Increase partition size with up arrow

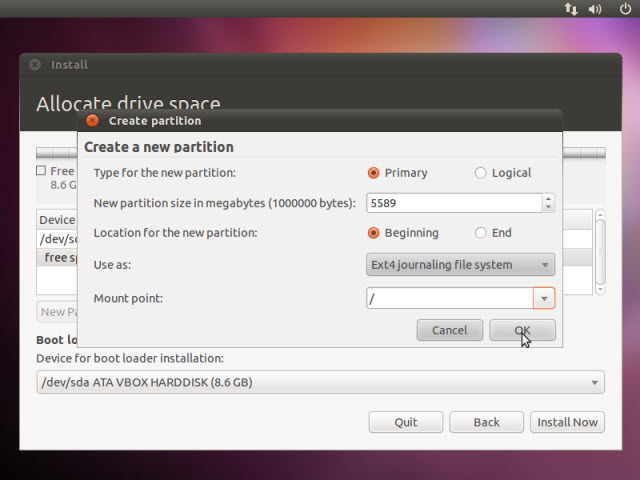pos(548,198)
